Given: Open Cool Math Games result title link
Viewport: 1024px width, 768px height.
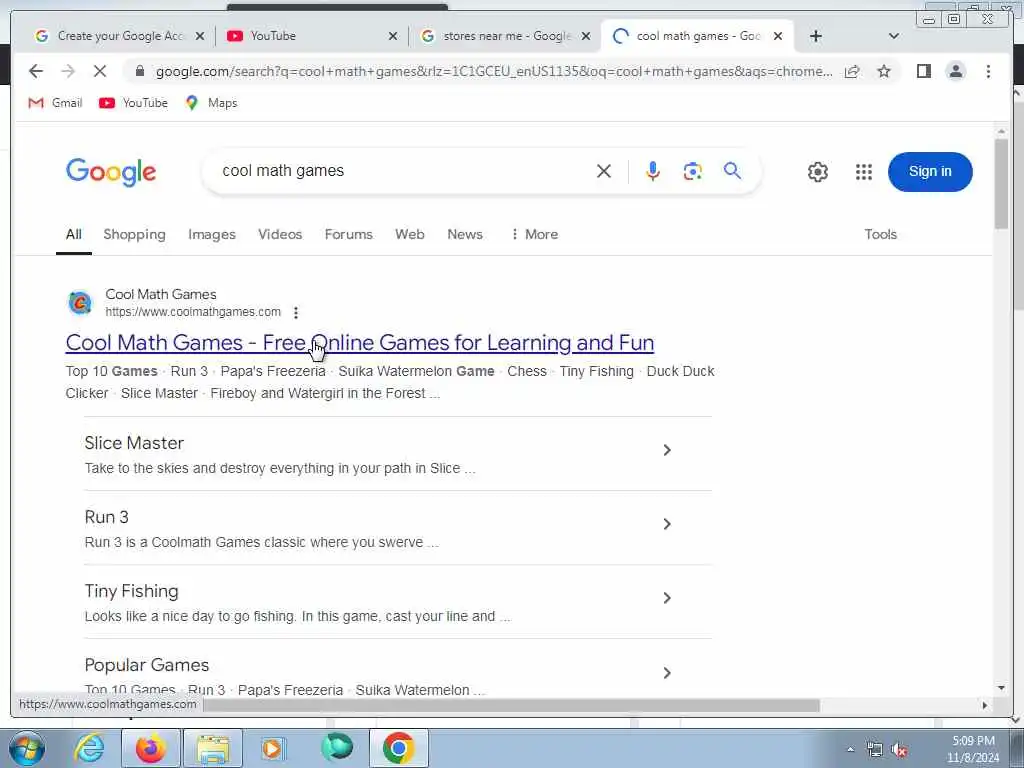Looking at the screenshot, I should click(360, 343).
